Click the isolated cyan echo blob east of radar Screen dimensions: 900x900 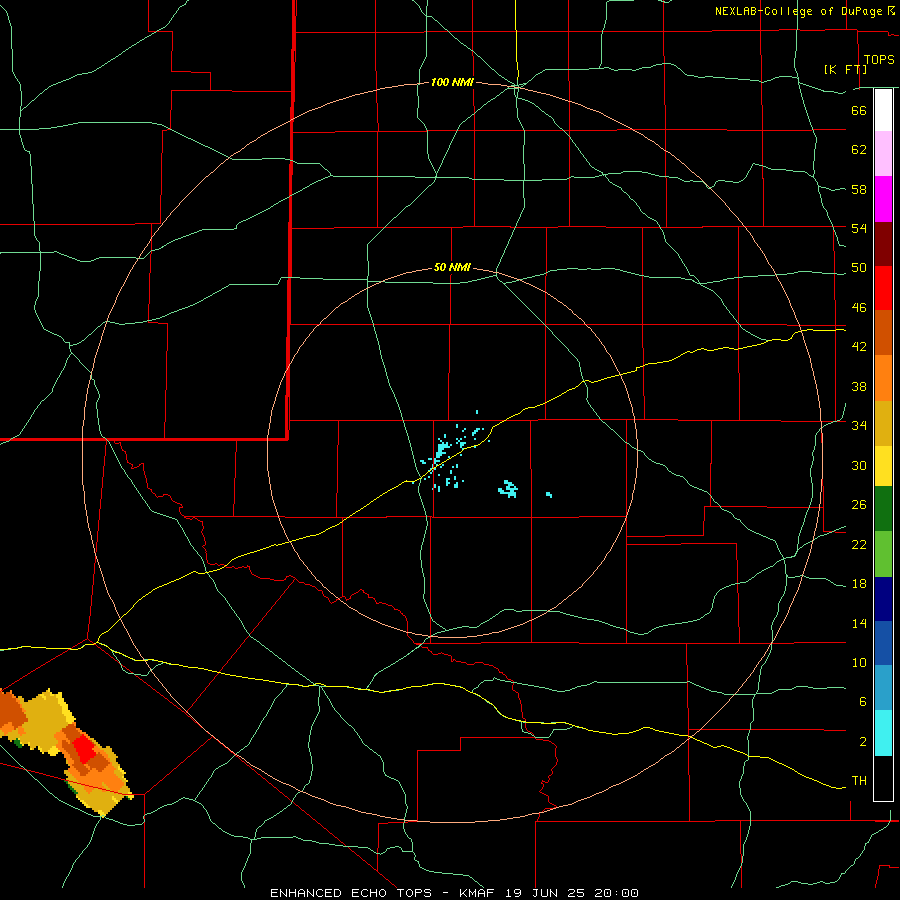click(x=508, y=489)
